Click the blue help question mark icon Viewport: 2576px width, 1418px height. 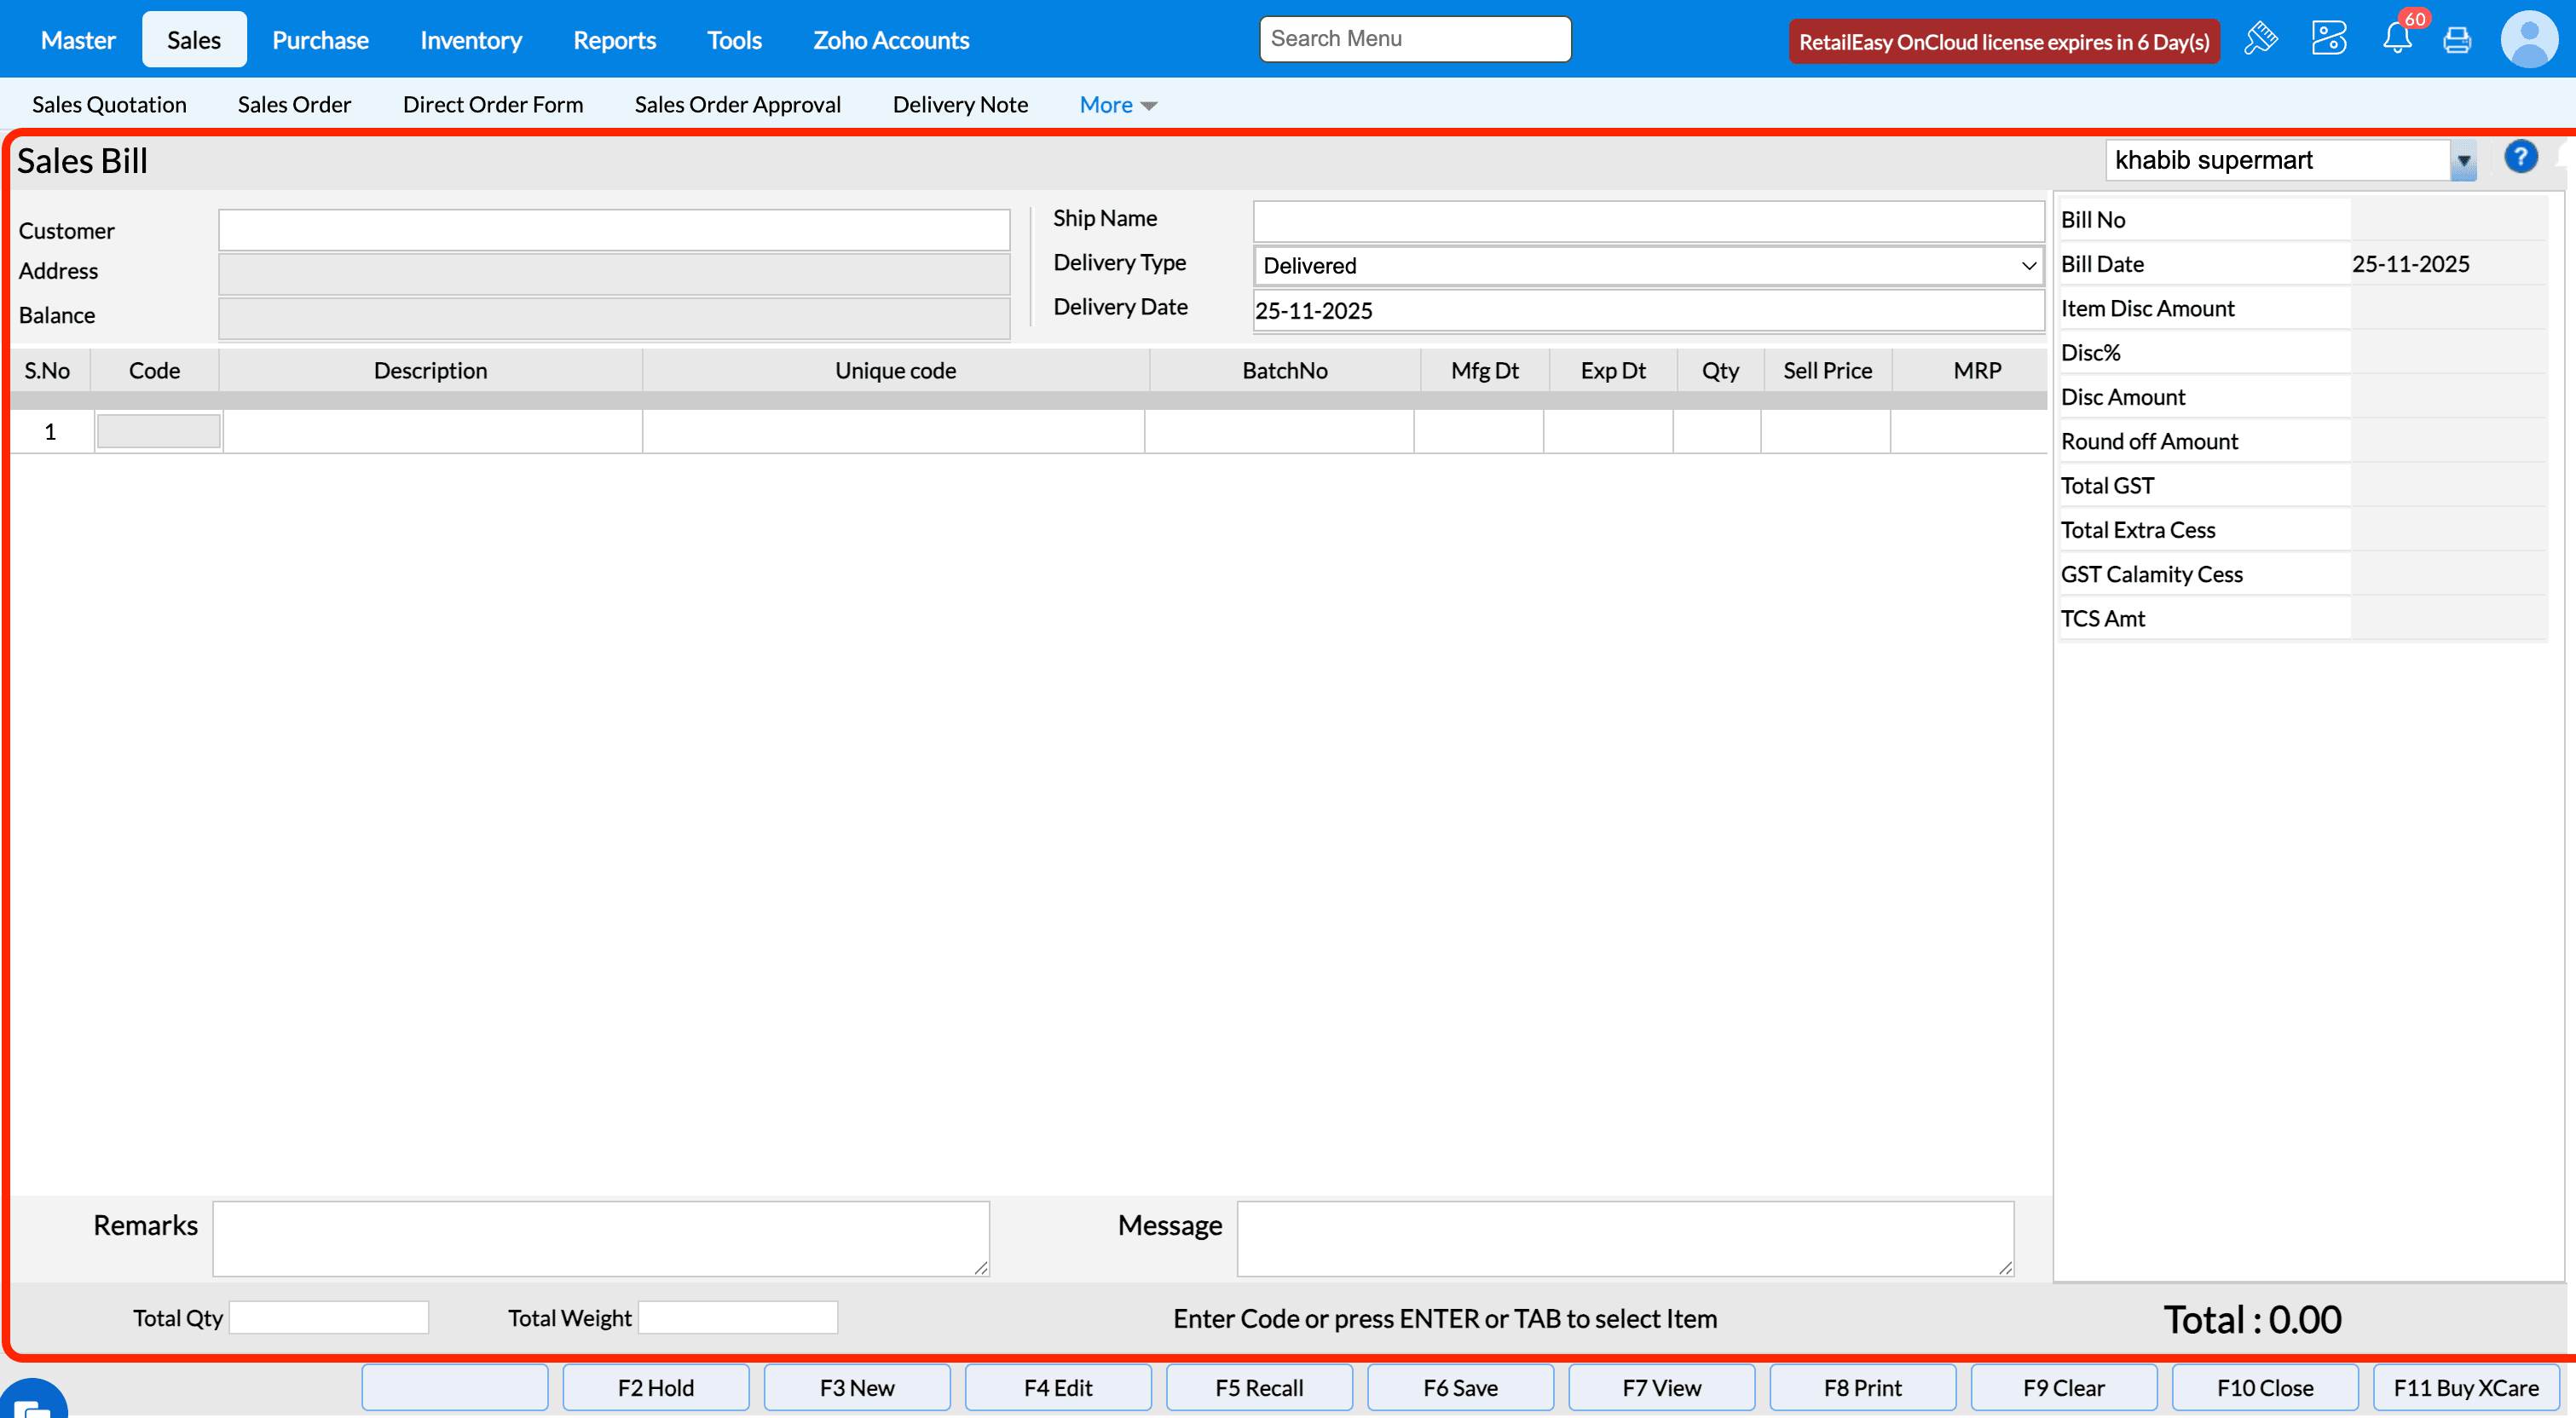2520,157
